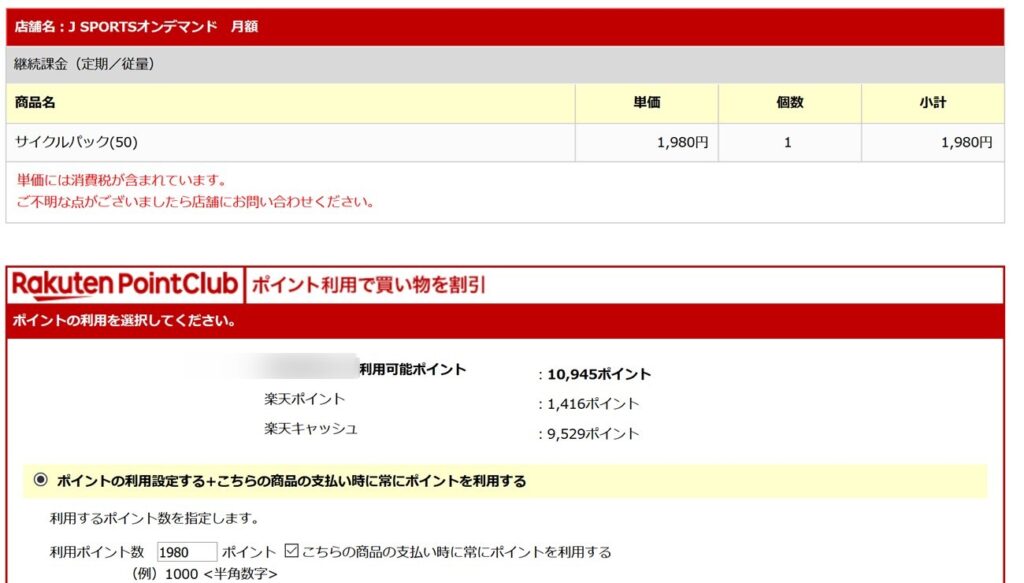Click the 単価 column header
Screen dimensions: 1024x583
point(647,102)
